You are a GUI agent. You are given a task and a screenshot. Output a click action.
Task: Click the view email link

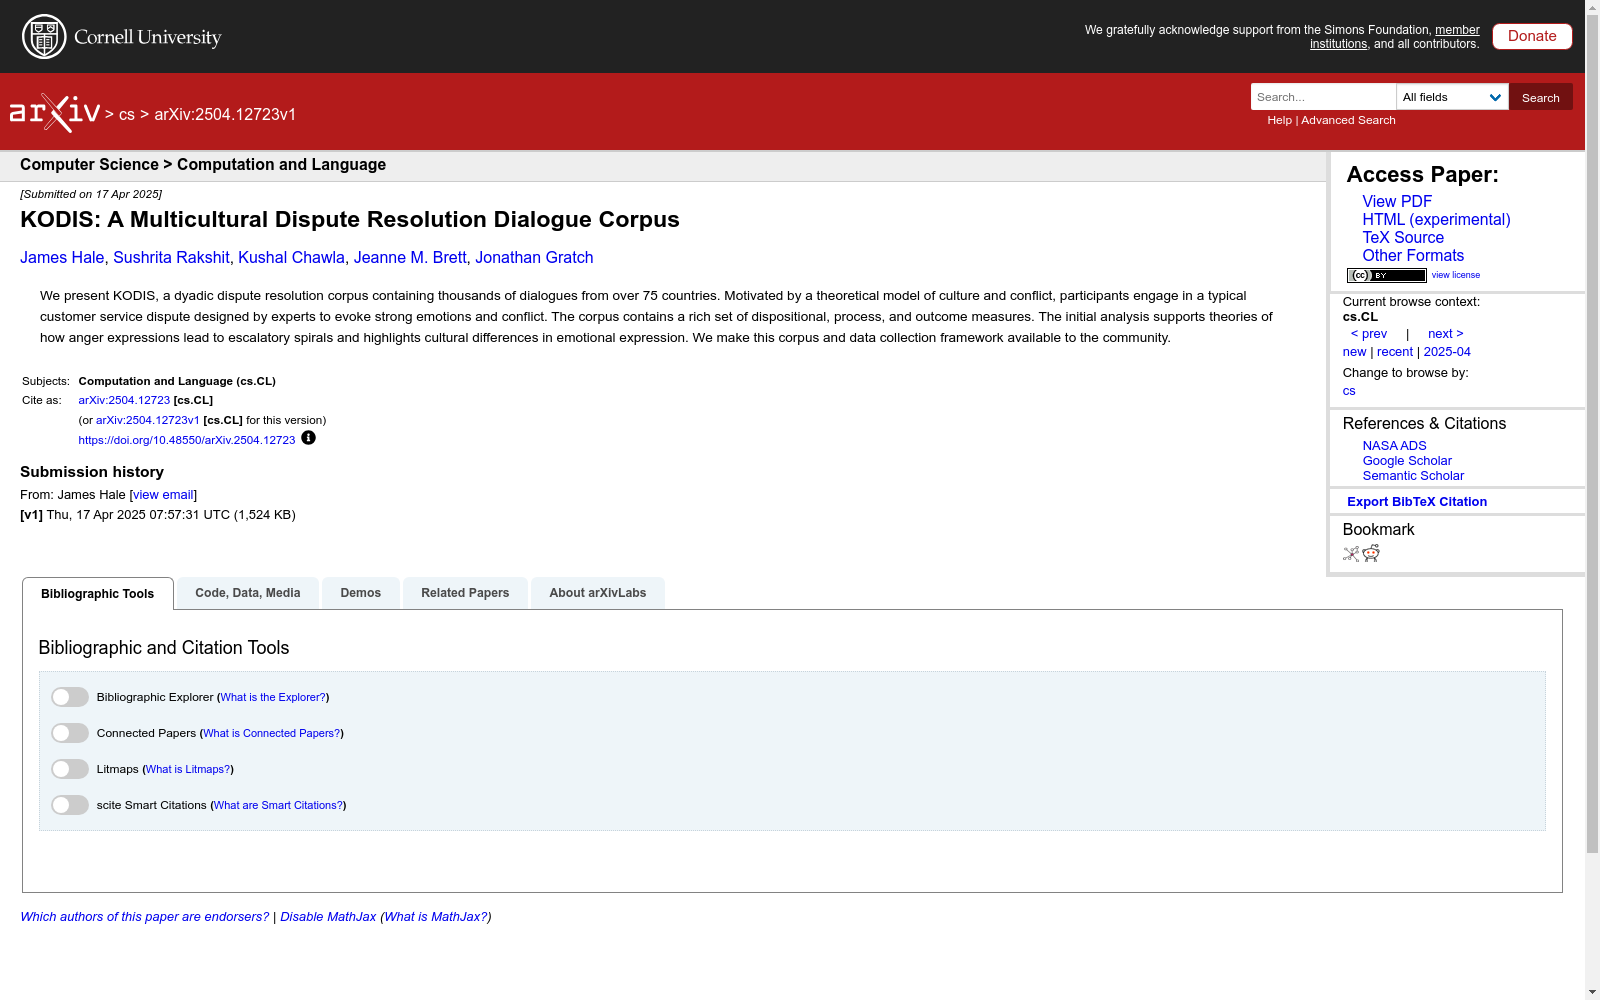163,495
